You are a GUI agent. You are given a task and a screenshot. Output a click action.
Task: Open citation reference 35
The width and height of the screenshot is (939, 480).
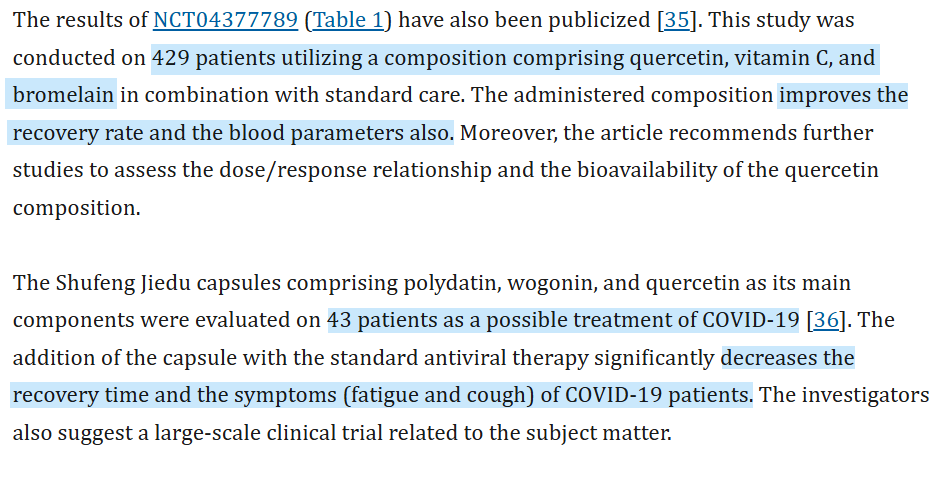click(x=677, y=20)
